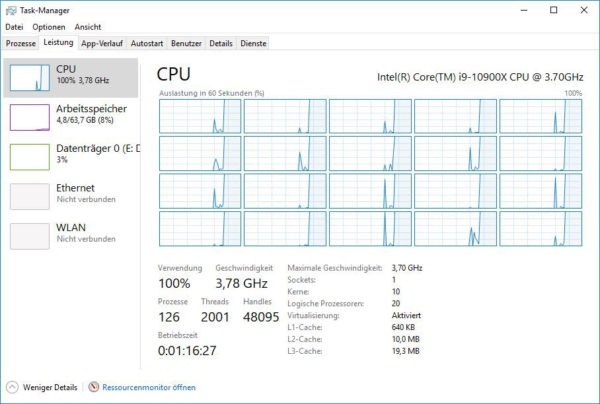
Task: Open the Dienste tab
Action: [x=253, y=44]
